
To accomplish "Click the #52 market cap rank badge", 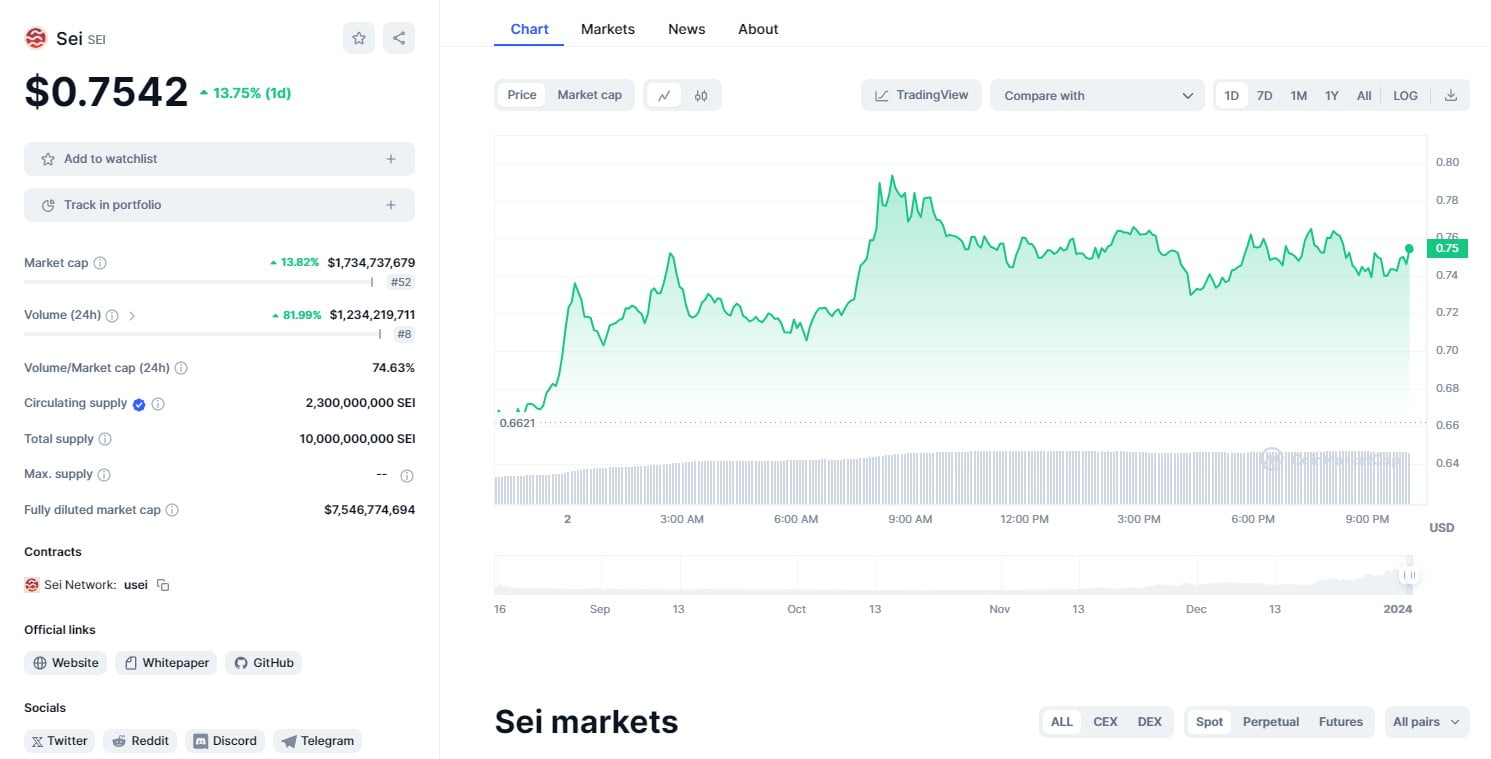I will point(400,282).
